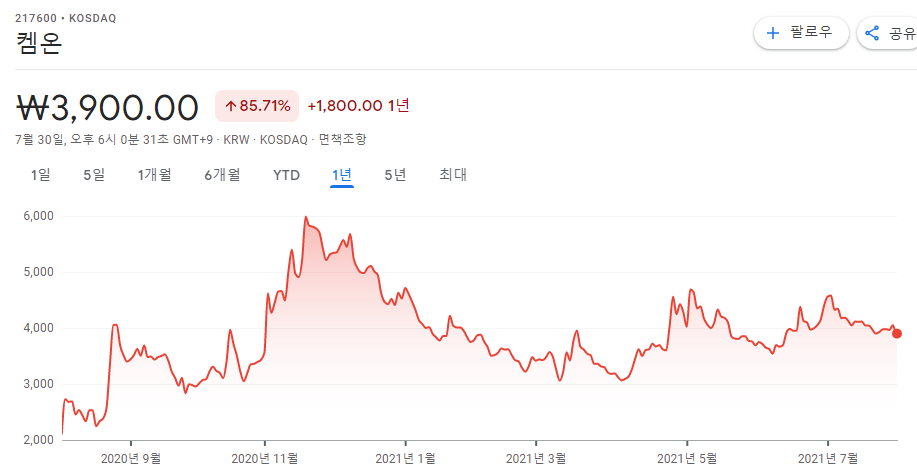Switch chart range to 1일
917x472 pixels.
(41, 175)
